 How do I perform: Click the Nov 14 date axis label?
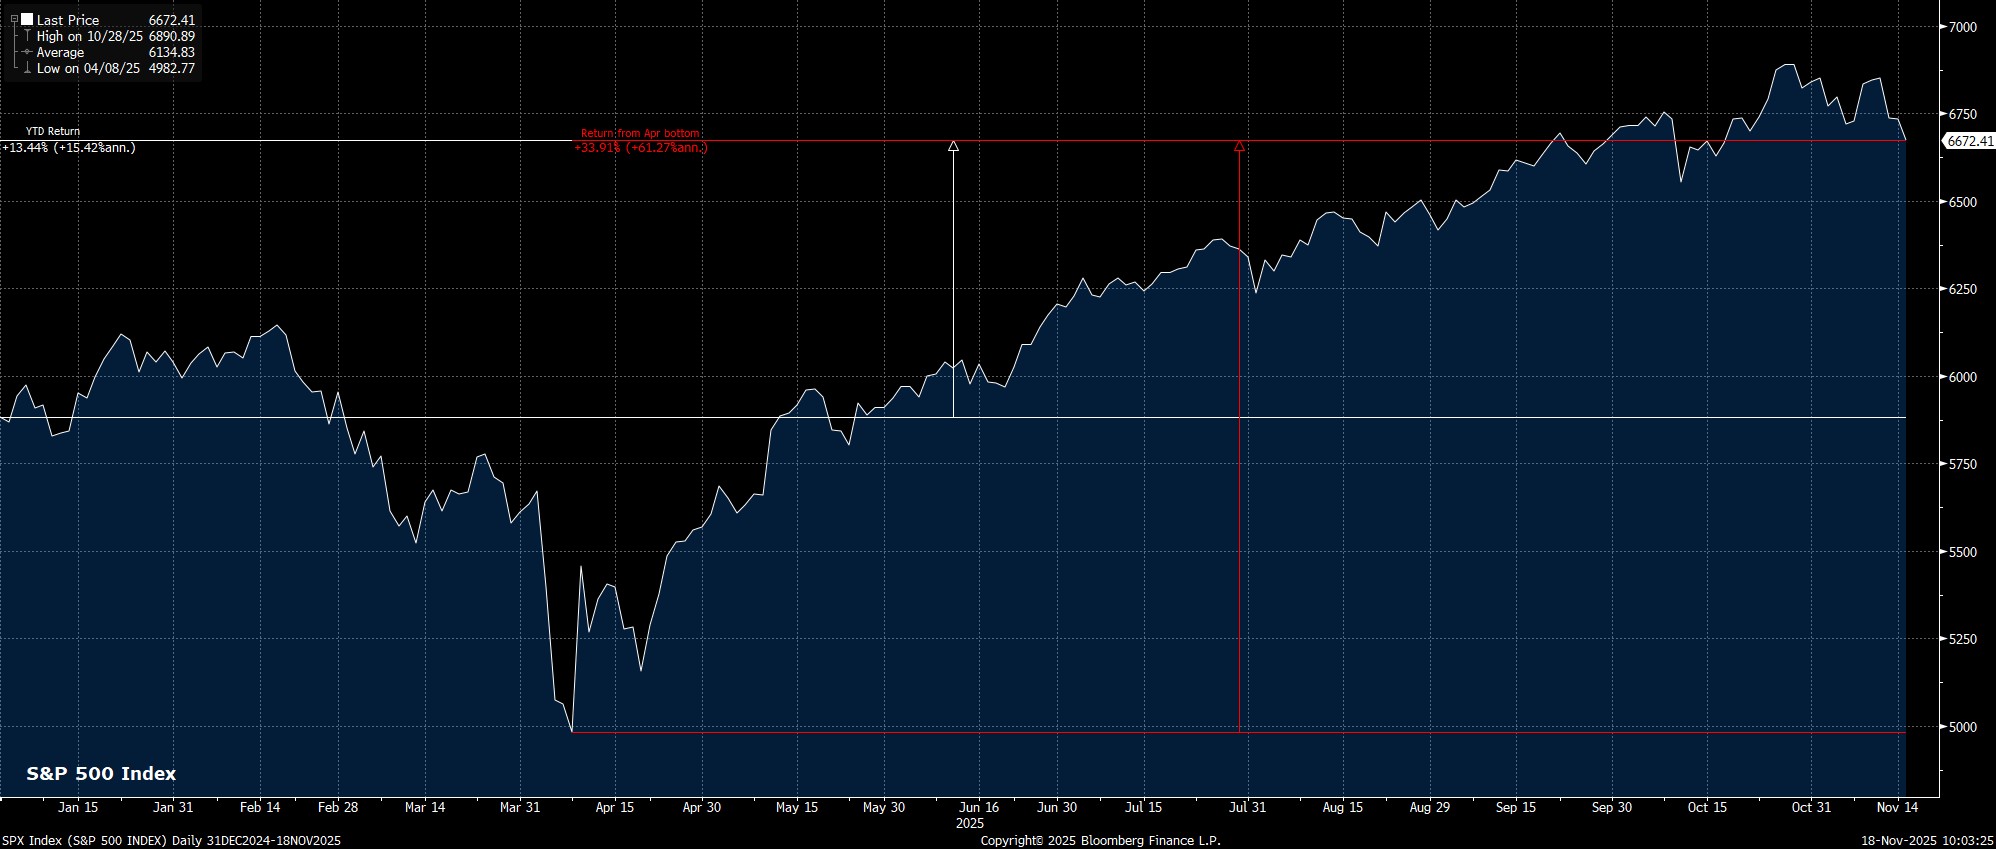click(1897, 807)
